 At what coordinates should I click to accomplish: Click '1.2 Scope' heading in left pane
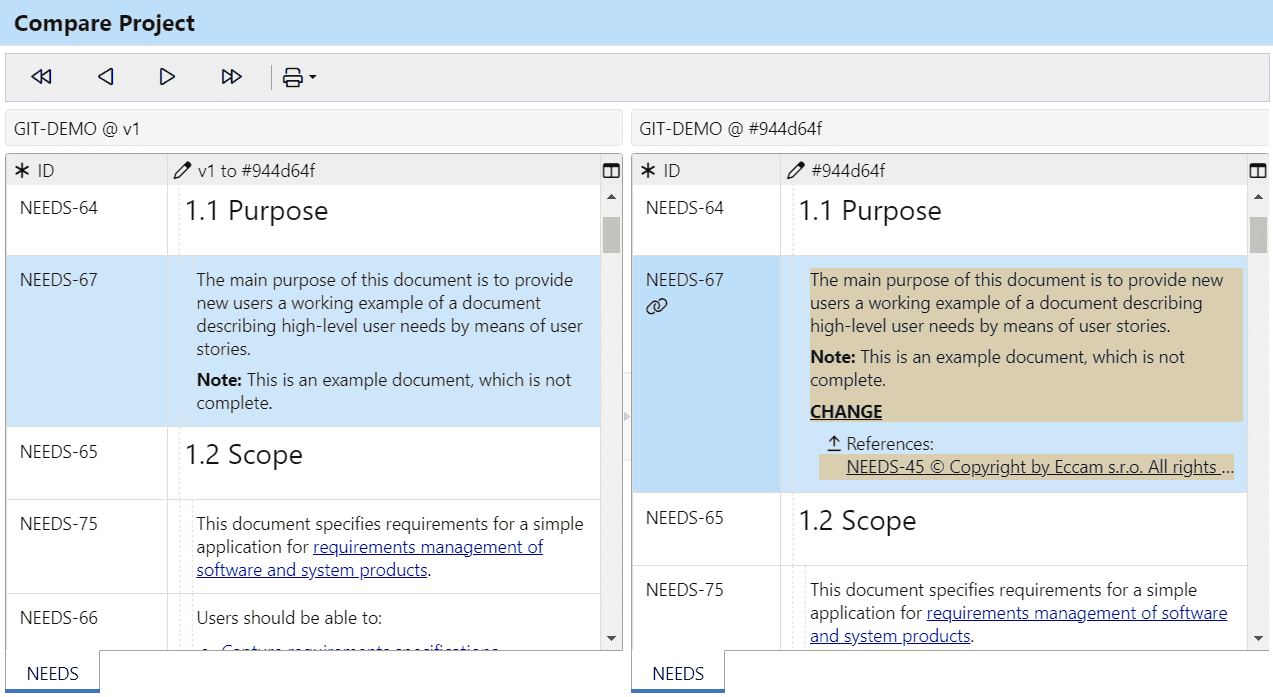tap(243, 455)
